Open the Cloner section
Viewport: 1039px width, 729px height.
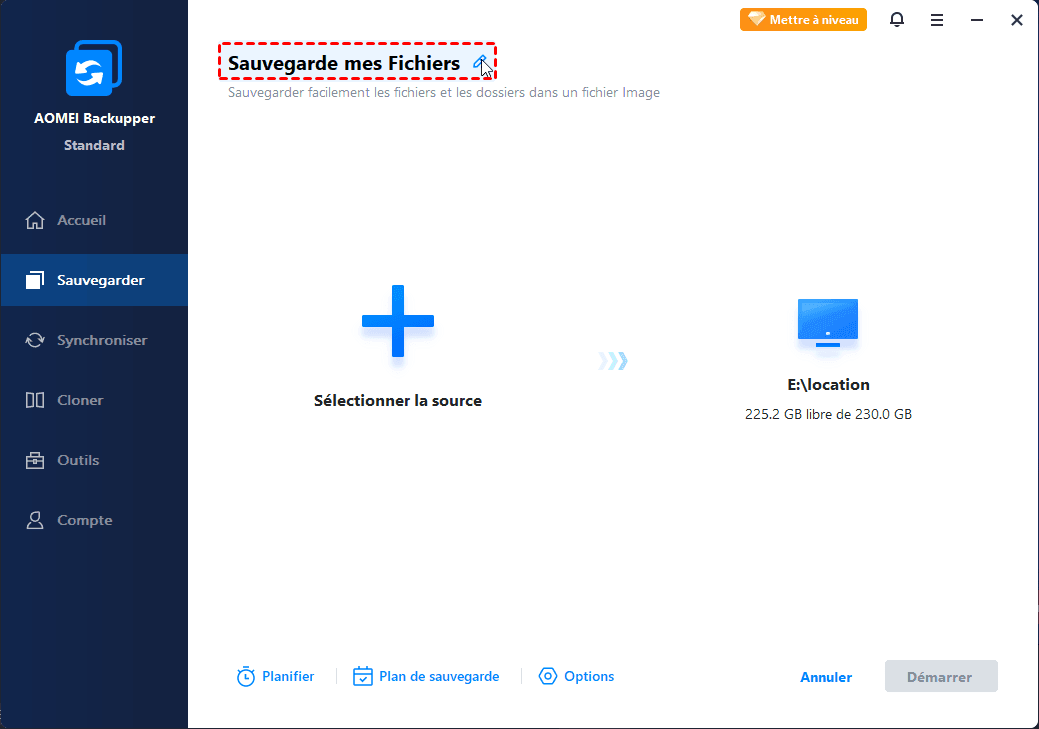[x=94, y=400]
